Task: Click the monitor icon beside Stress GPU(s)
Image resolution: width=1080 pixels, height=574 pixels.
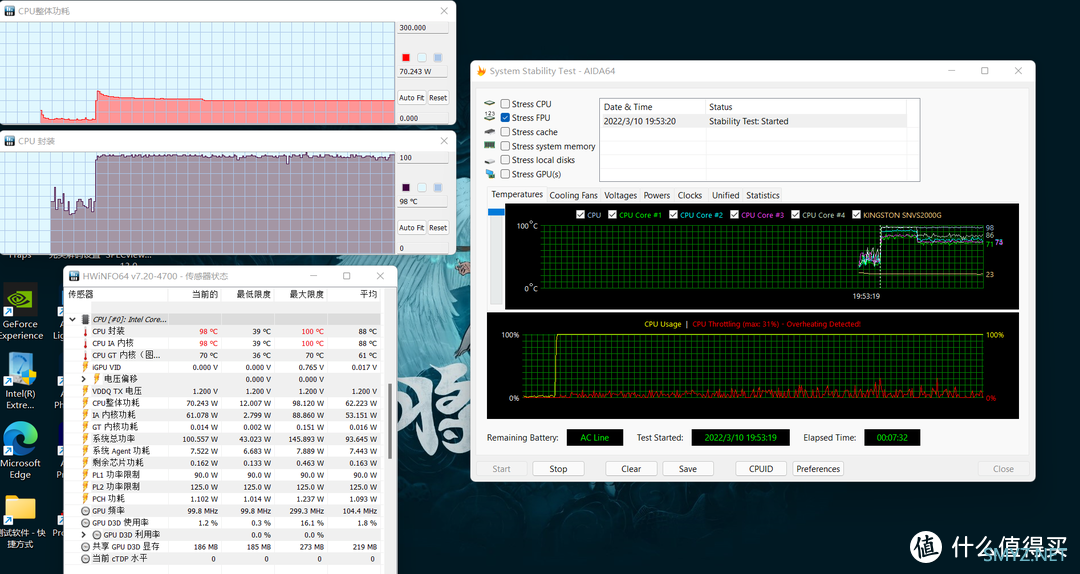Action: (490, 174)
